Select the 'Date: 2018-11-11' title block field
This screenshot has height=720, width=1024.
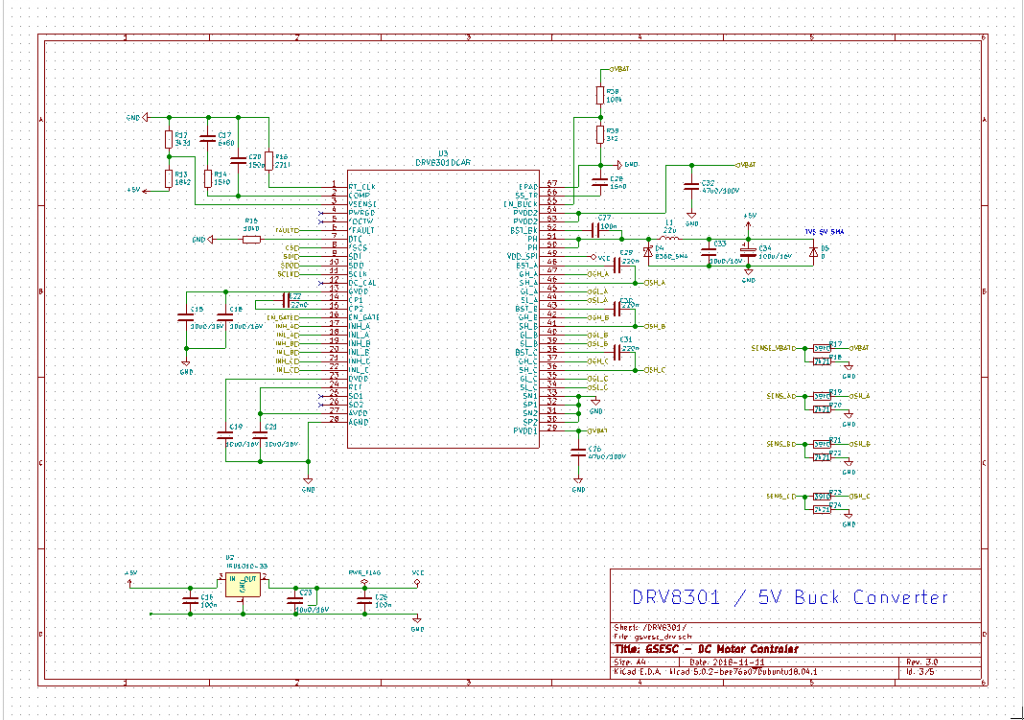pyautogui.click(x=727, y=662)
